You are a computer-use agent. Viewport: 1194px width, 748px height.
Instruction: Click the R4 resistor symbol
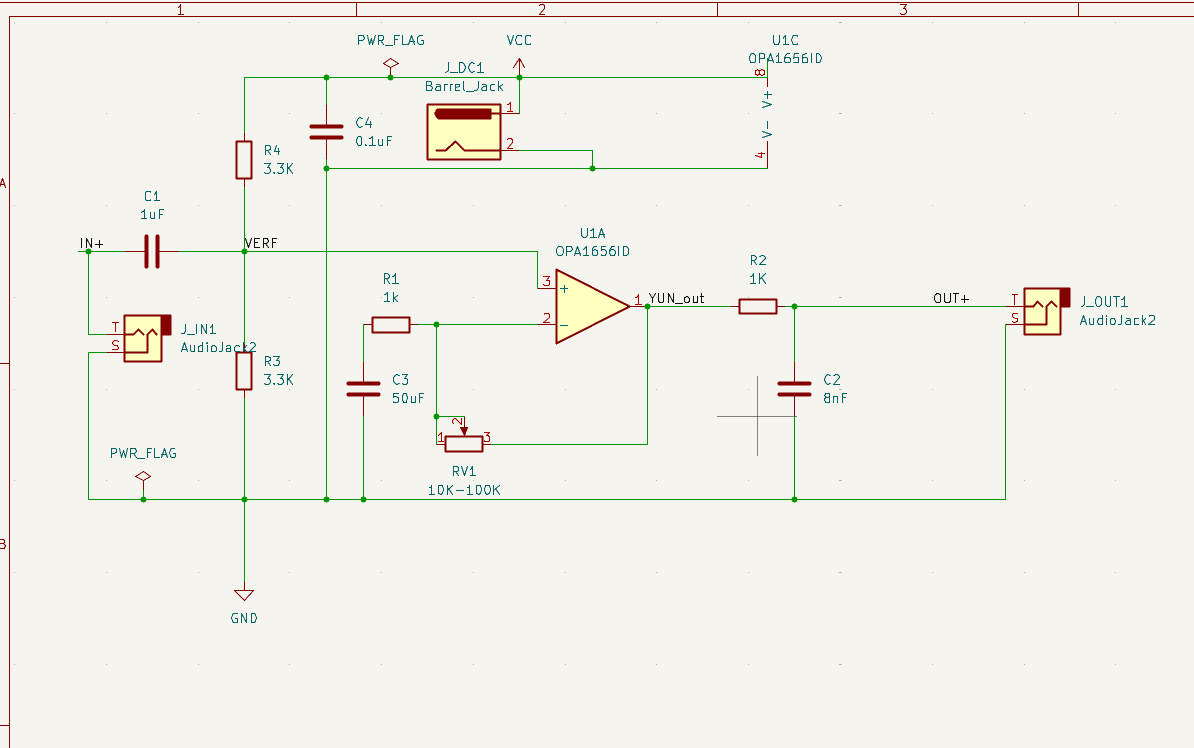click(x=244, y=160)
